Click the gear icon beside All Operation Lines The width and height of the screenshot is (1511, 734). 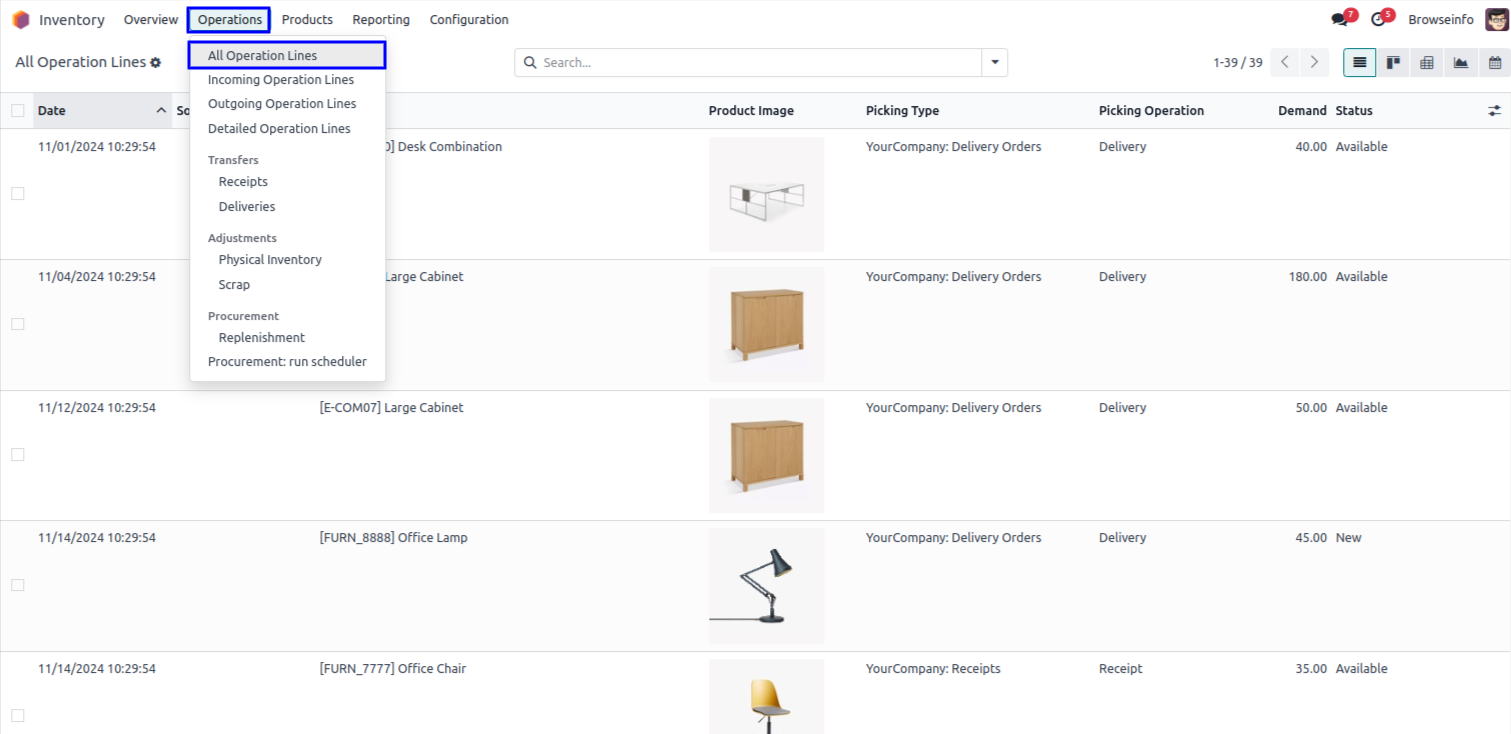click(156, 63)
